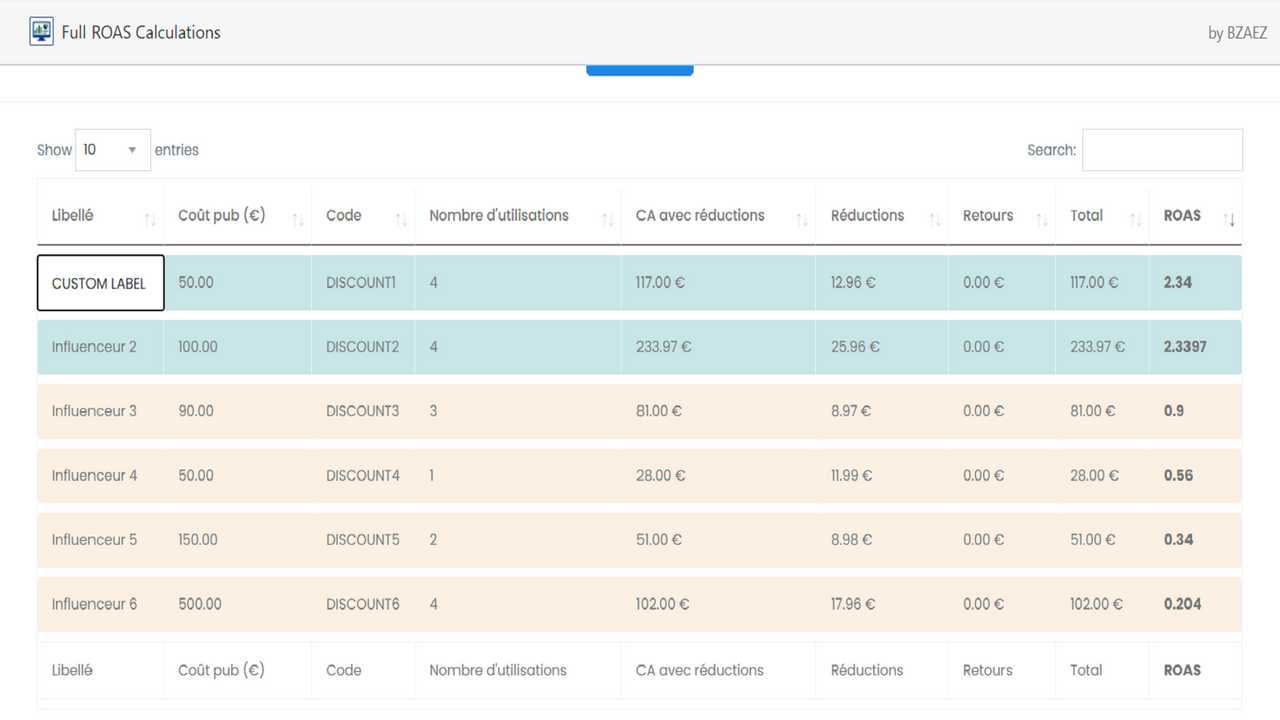The height and width of the screenshot is (720, 1280).
Task: Click the Nombre d'utilisations header text
Action: (x=499, y=215)
